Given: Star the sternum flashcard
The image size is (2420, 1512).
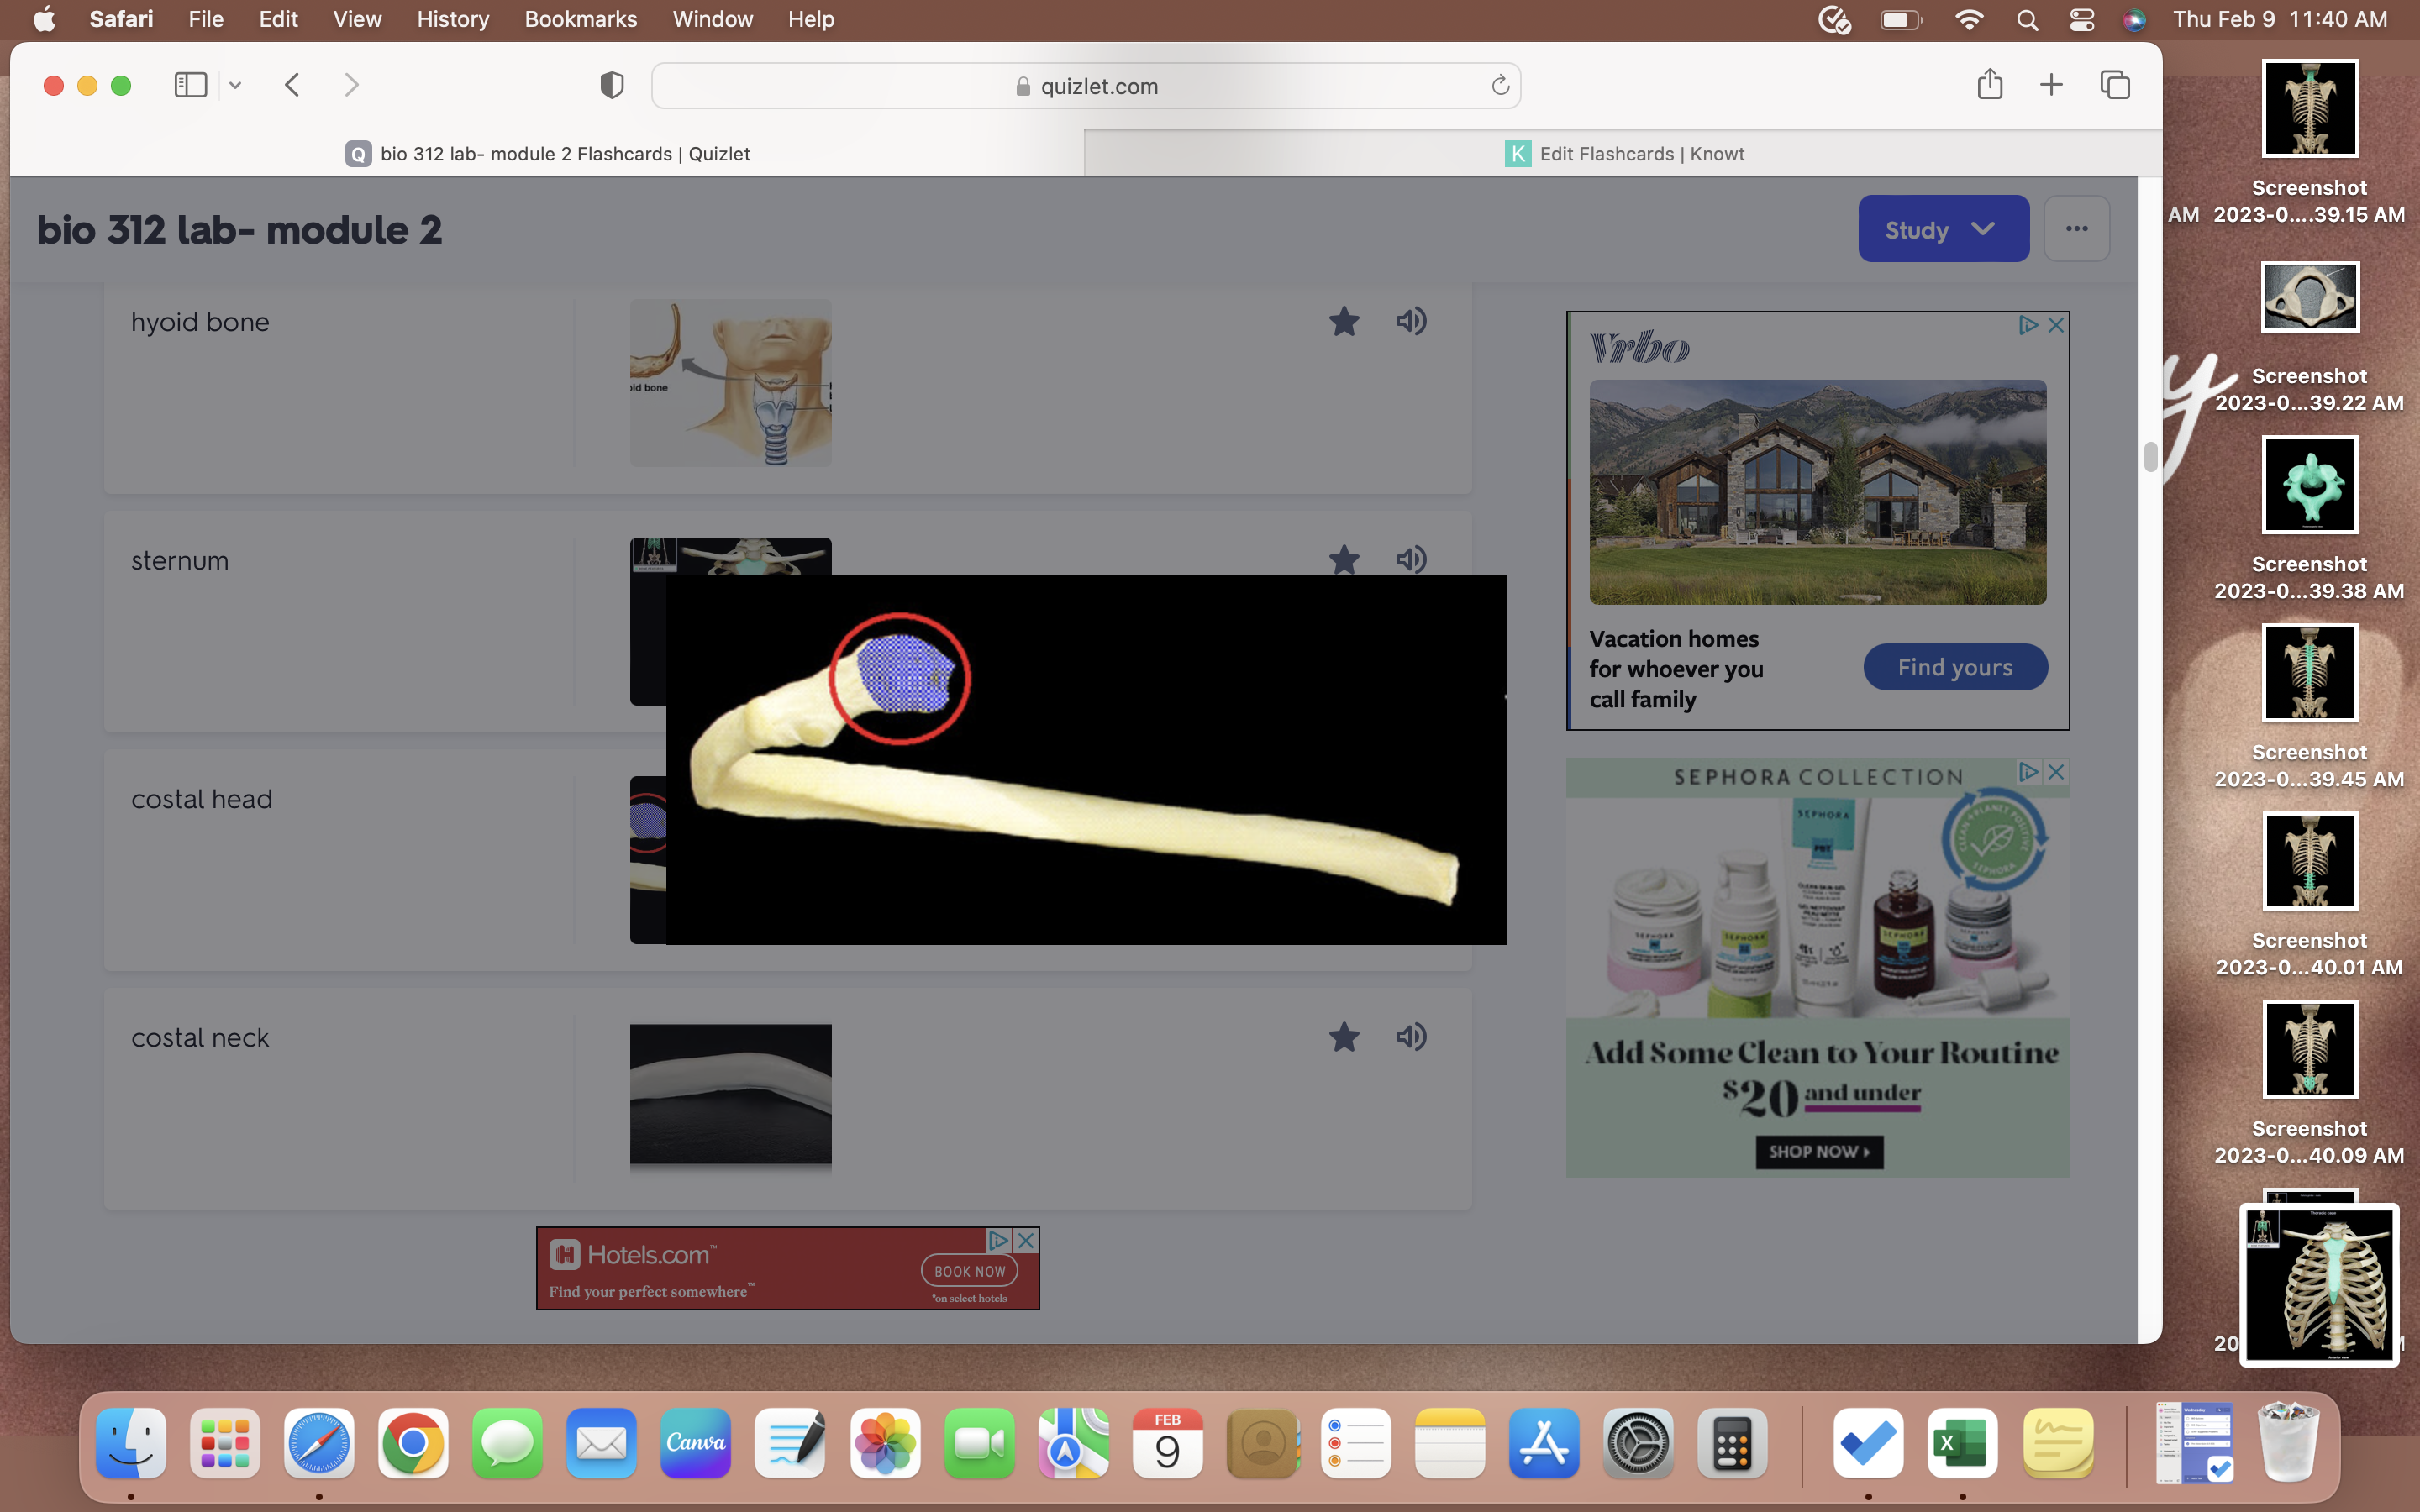Looking at the screenshot, I should click(1344, 559).
